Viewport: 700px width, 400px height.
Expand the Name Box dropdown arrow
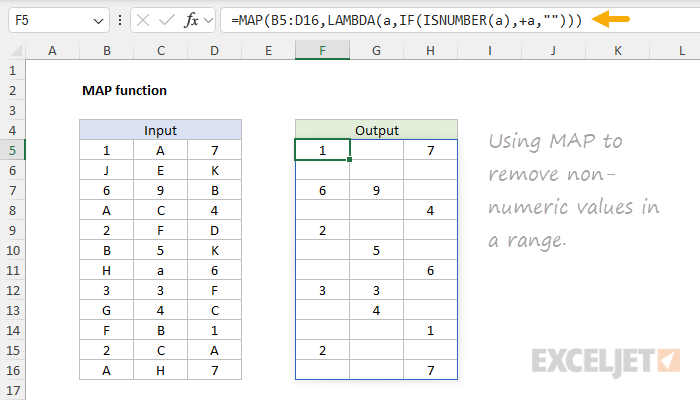click(x=98, y=21)
